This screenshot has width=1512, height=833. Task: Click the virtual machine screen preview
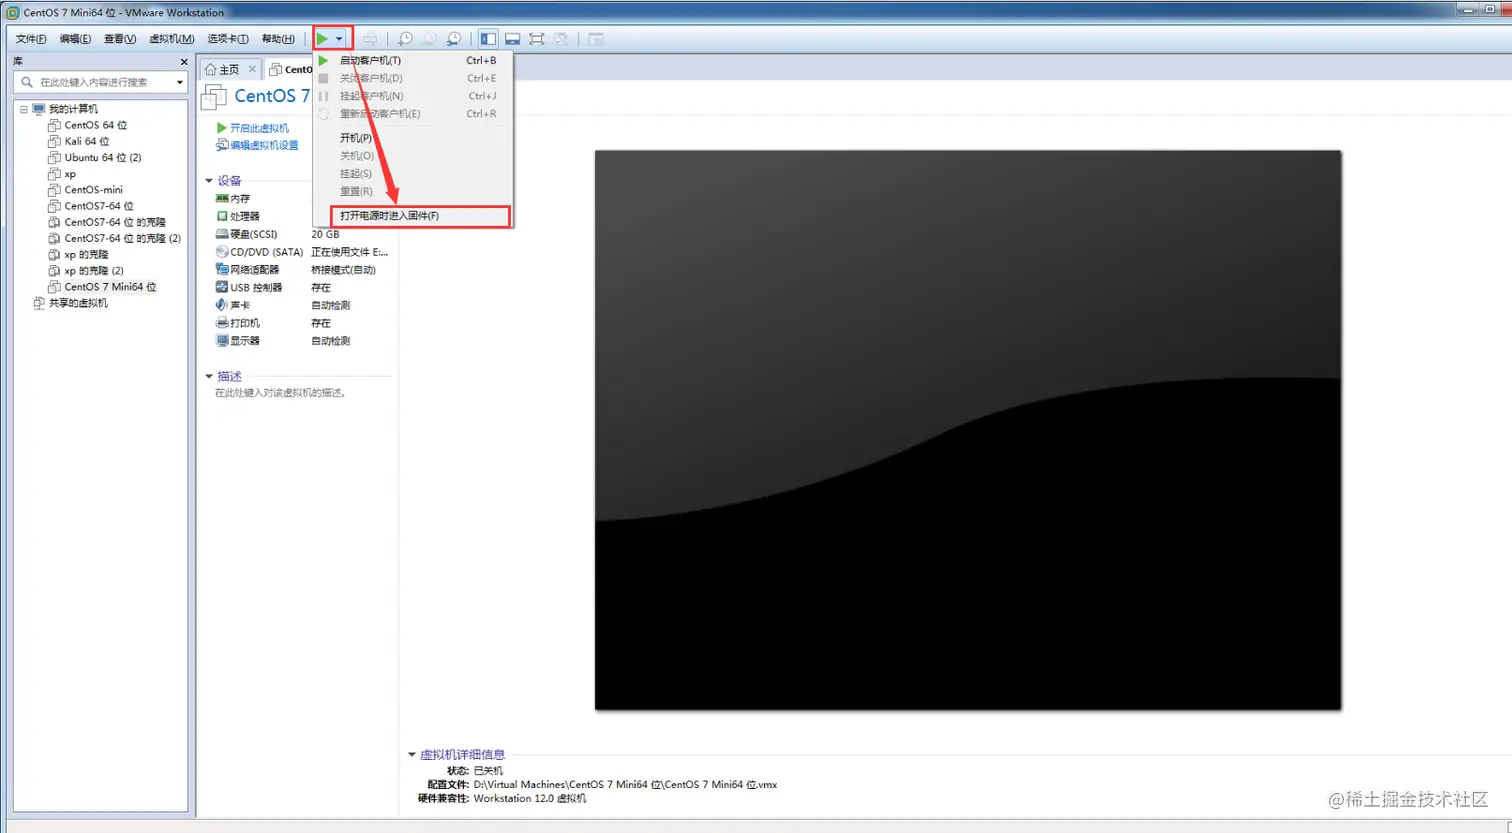pyautogui.click(x=968, y=430)
